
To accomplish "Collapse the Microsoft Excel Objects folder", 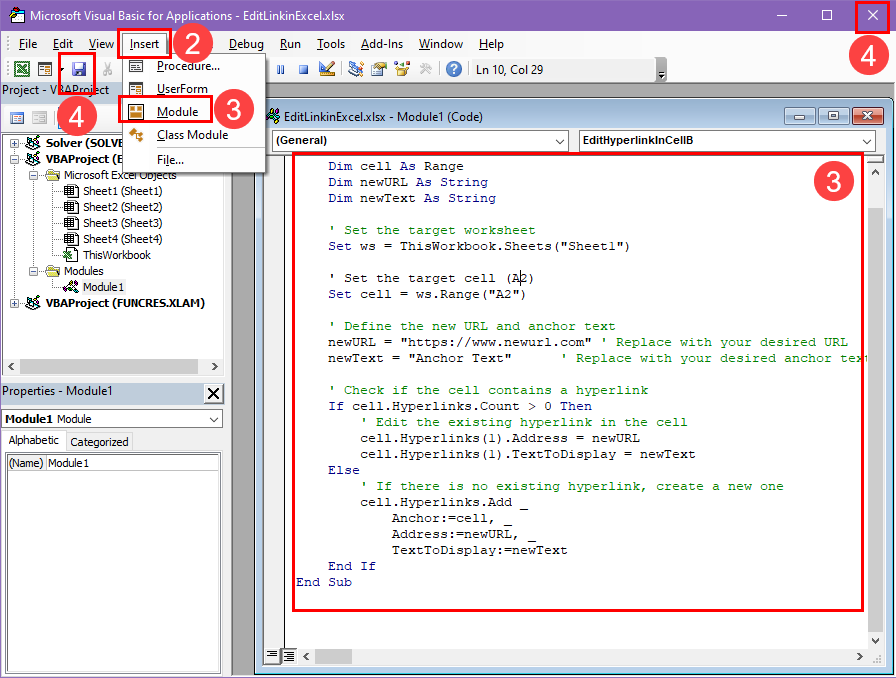I will 34,175.
